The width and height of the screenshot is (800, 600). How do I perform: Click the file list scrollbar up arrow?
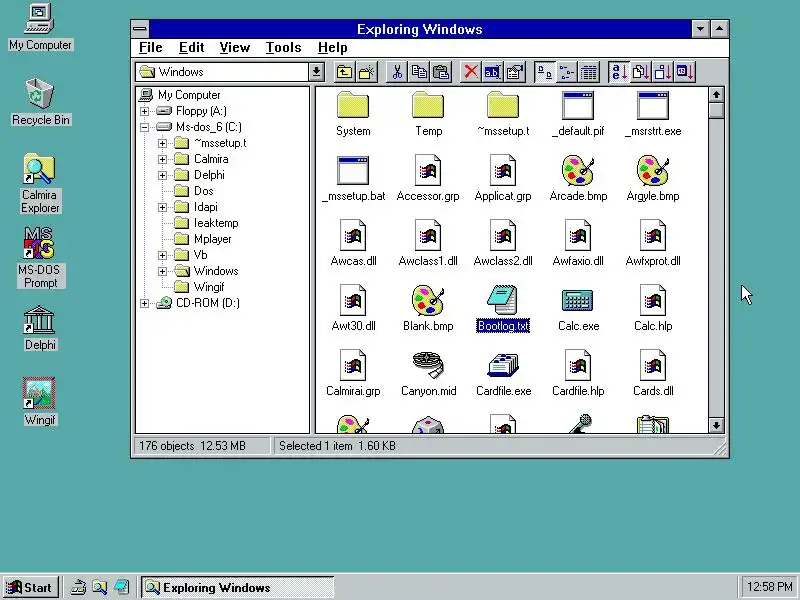716,95
